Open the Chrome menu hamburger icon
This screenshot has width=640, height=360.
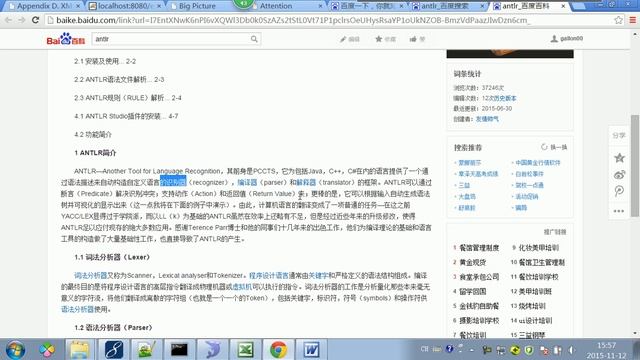pyautogui.click(x=633, y=20)
